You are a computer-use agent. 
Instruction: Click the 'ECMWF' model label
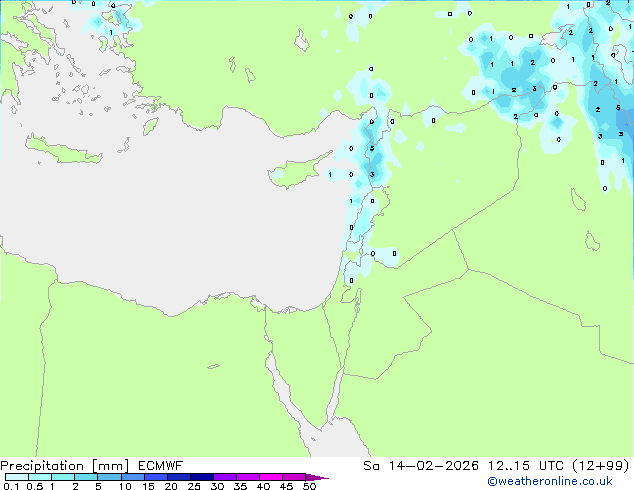tap(161, 466)
